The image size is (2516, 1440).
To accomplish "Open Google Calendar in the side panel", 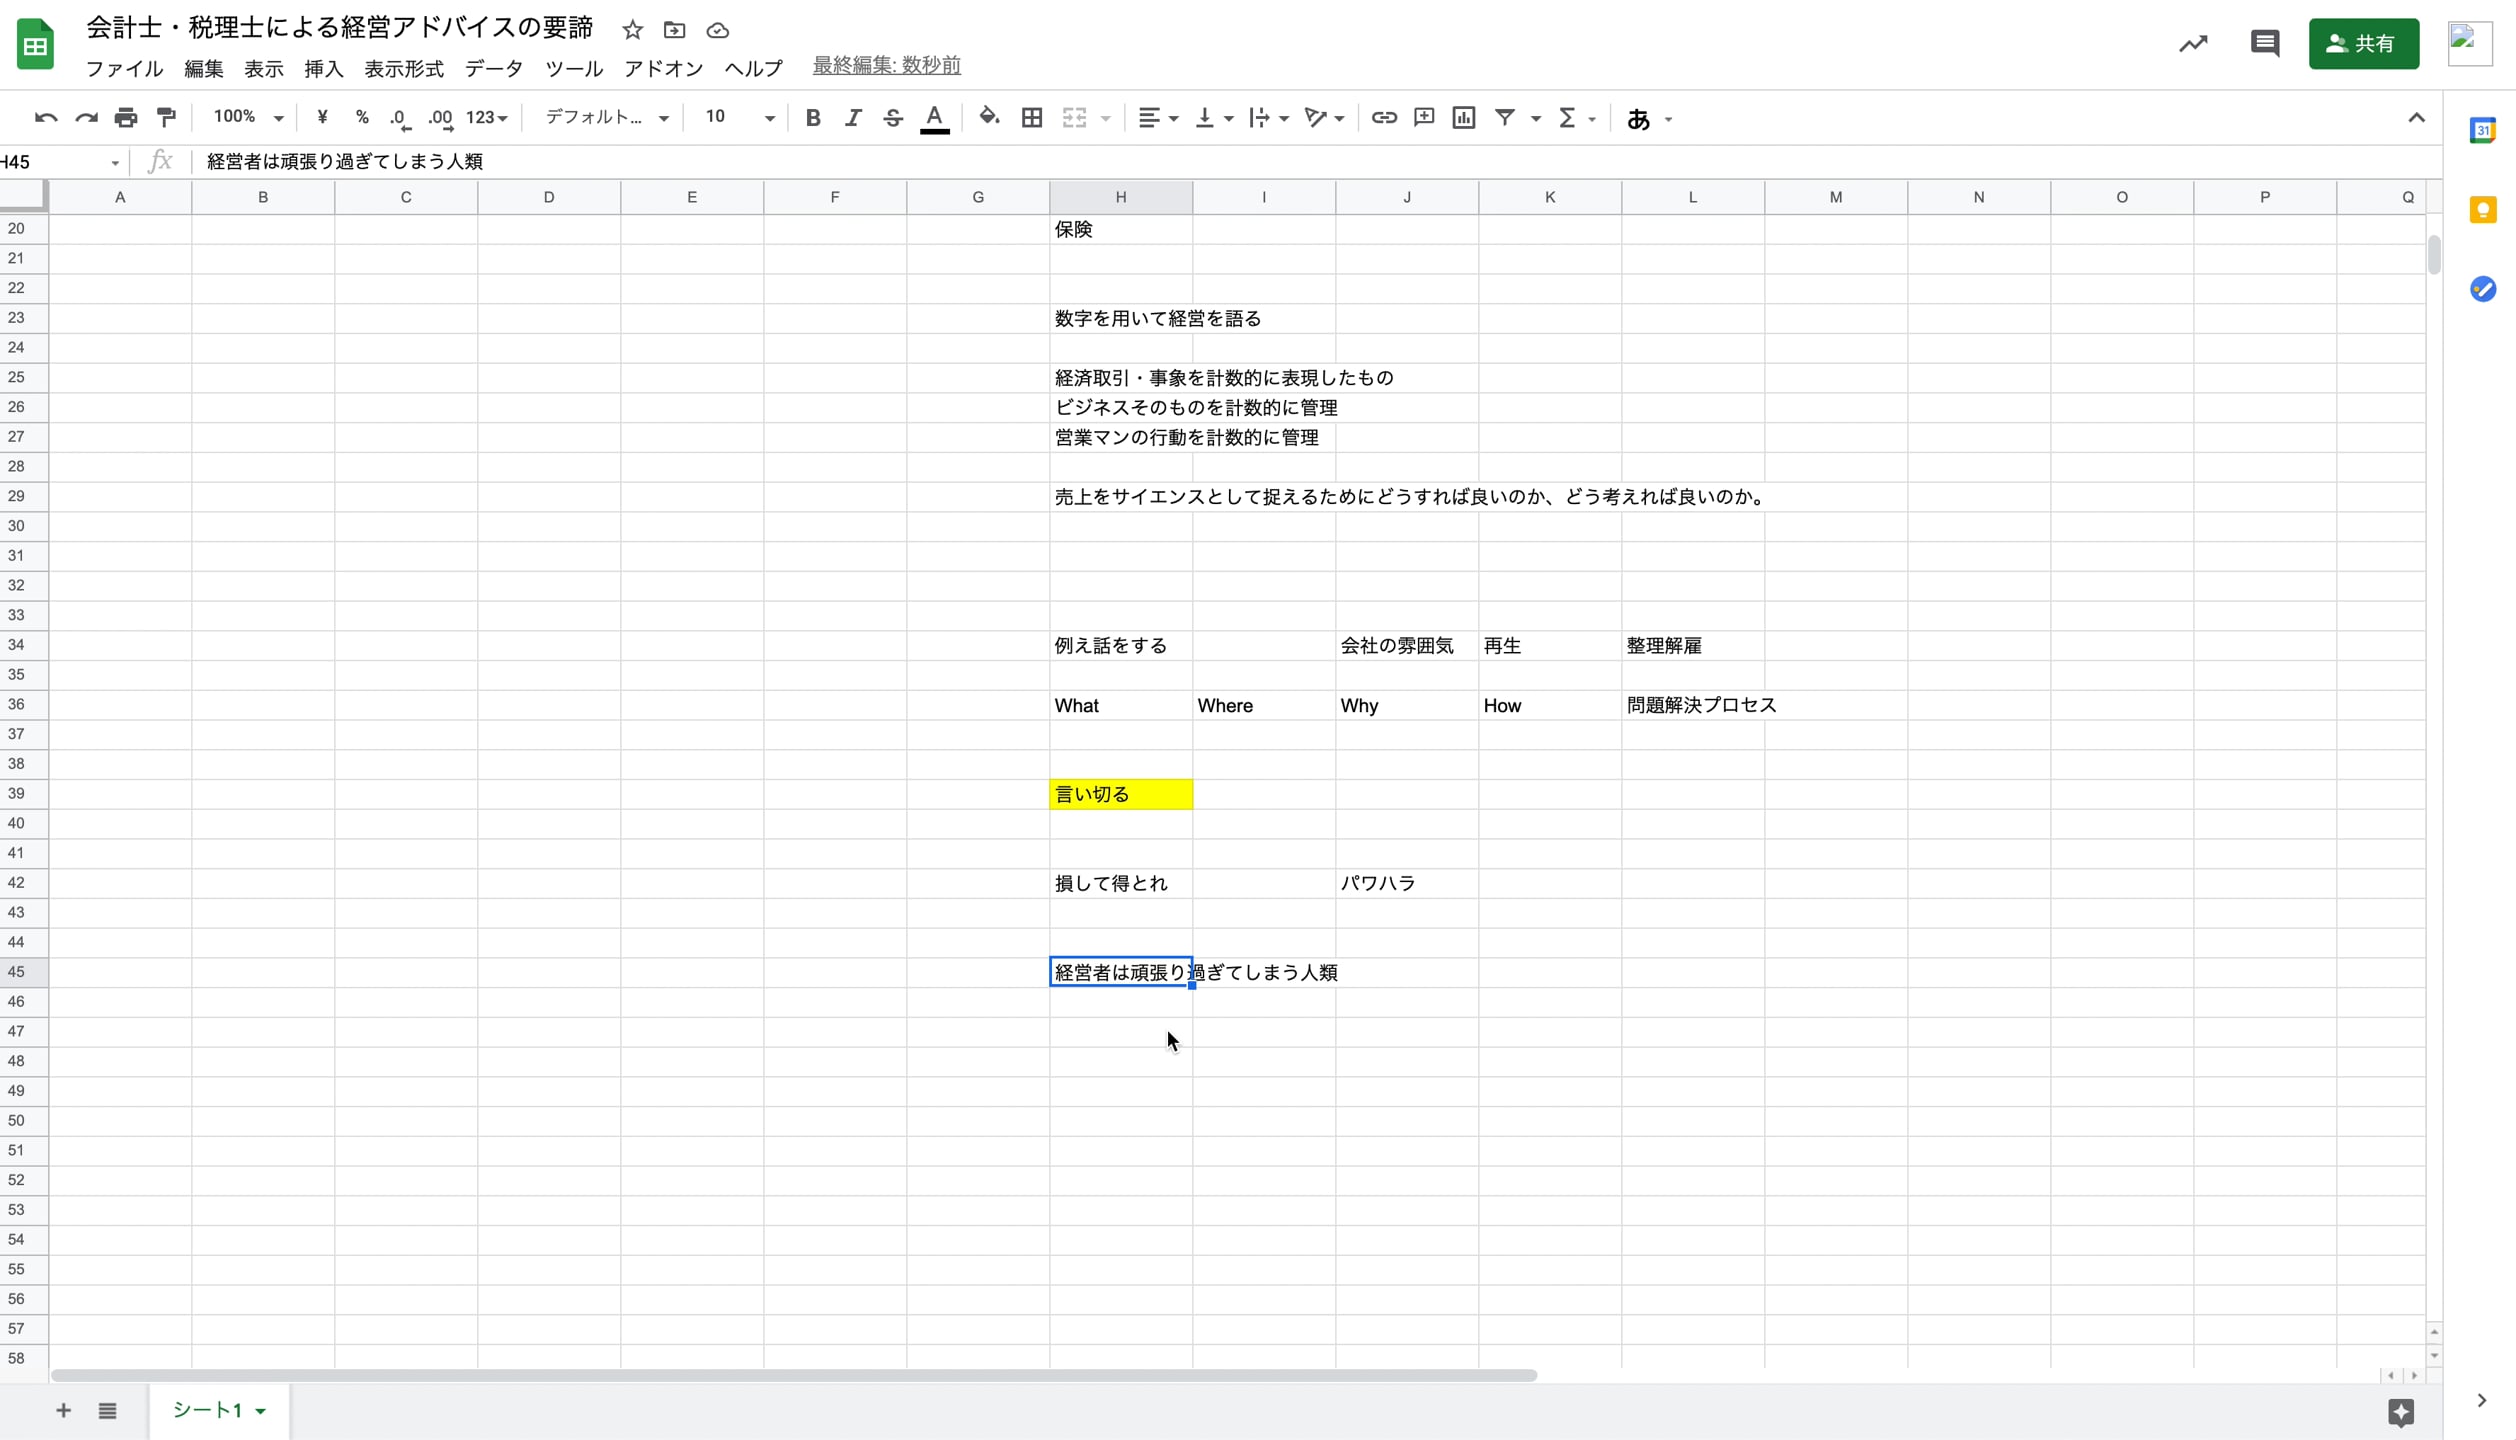I will 2484,130.
